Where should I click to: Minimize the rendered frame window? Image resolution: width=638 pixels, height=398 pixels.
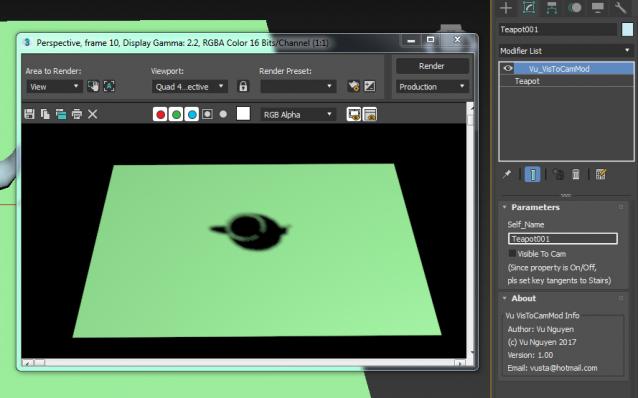tap(411, 40)
